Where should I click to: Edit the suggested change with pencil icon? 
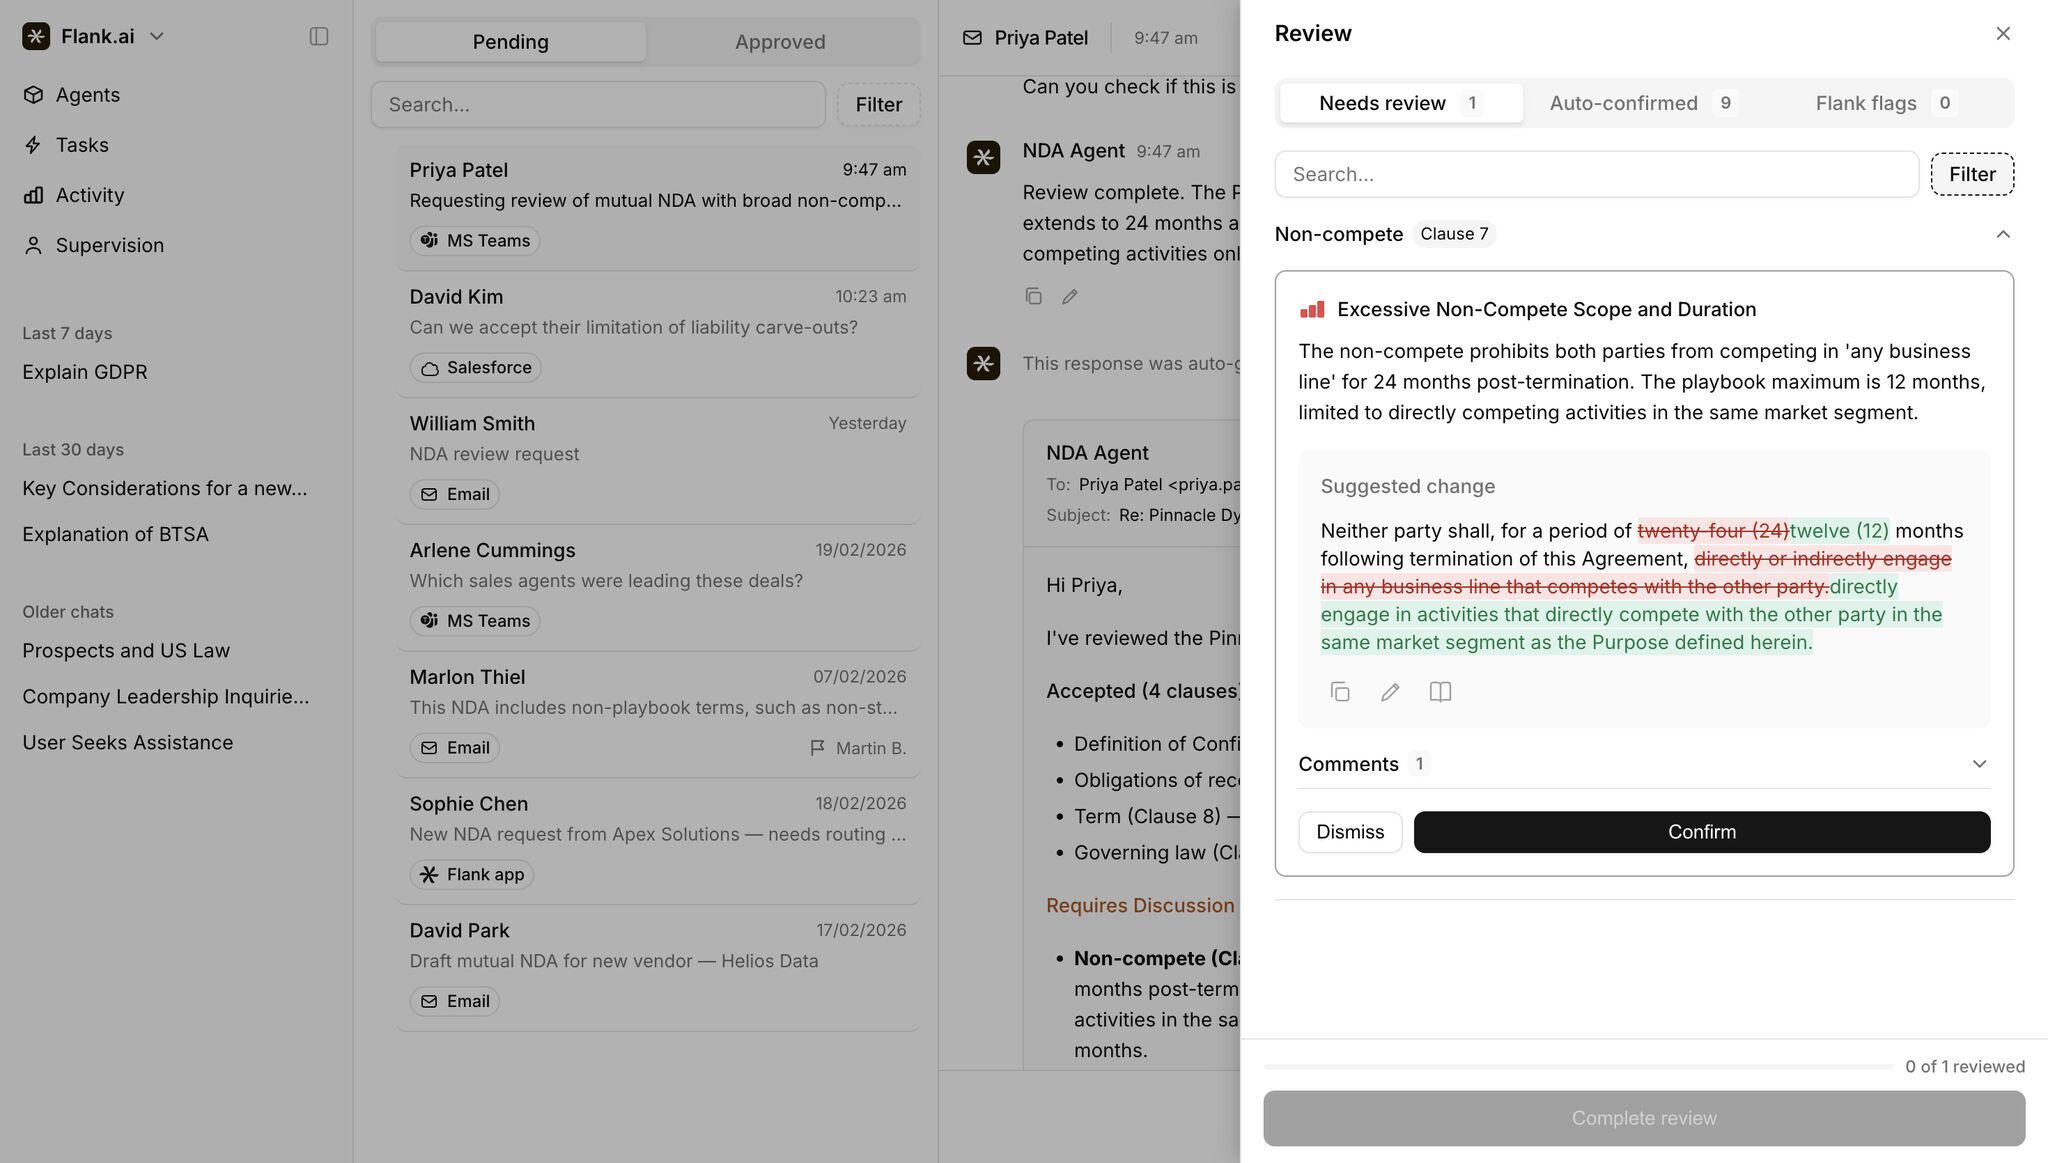click(1390, 692)
